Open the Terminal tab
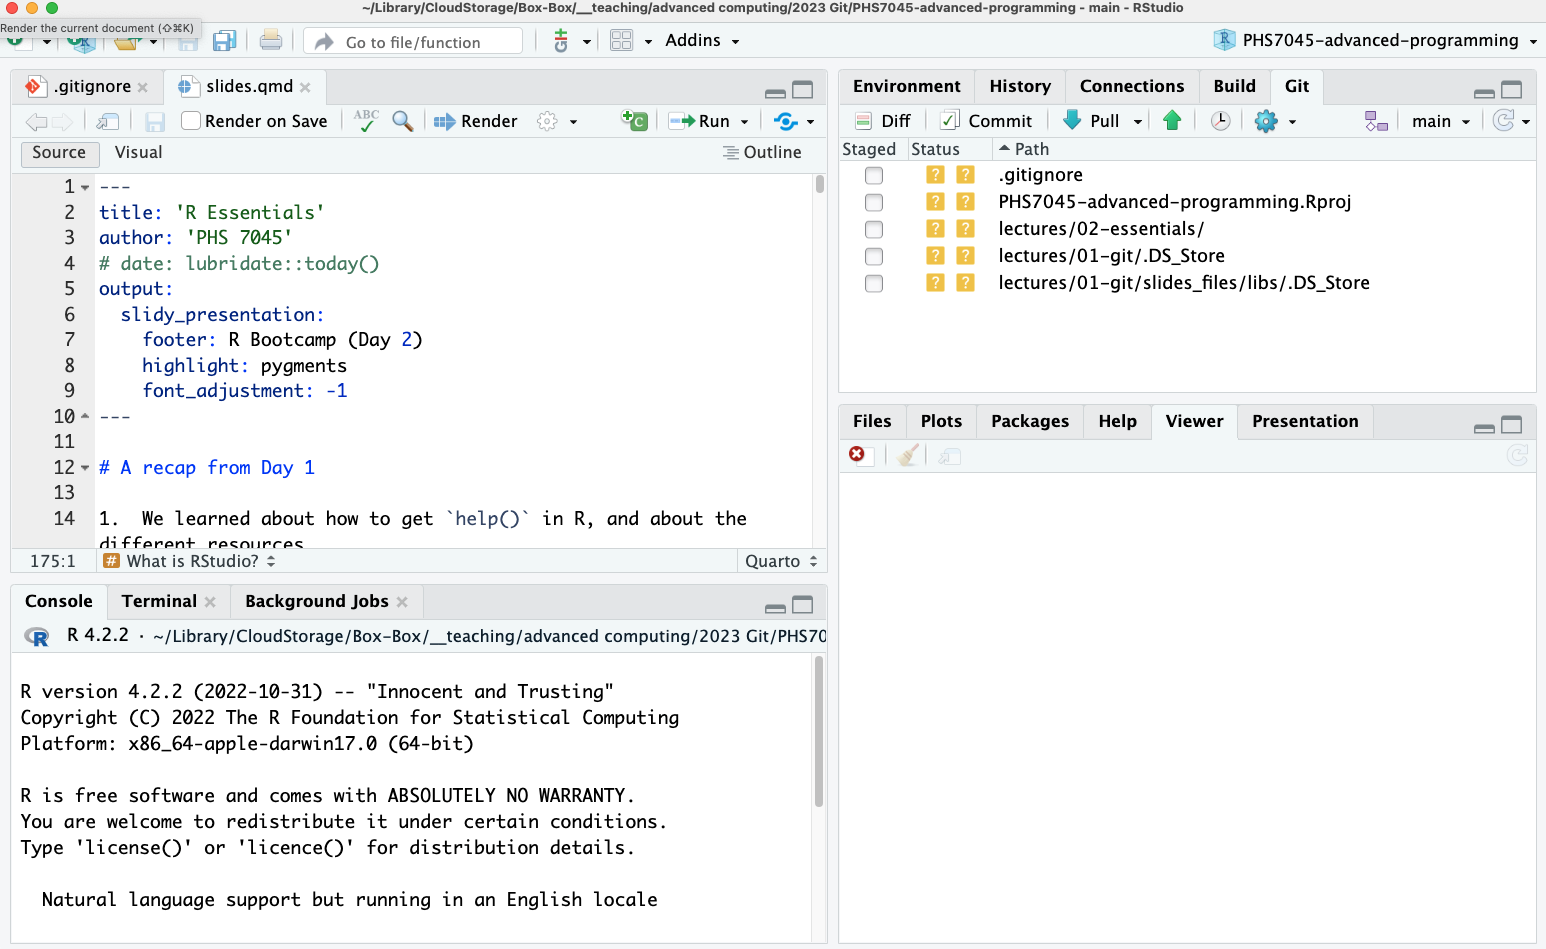This screenshot has height=949, width=1546. pyautogui.click(x=159, y=601)
